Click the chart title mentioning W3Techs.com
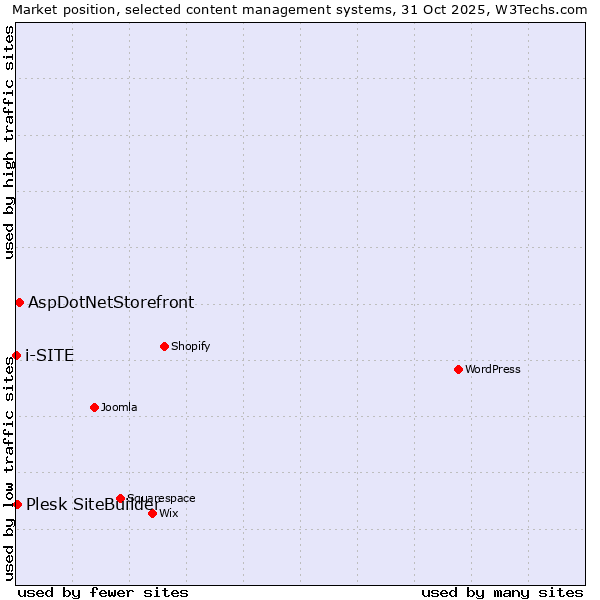600x600 pixels. (300, 9)
